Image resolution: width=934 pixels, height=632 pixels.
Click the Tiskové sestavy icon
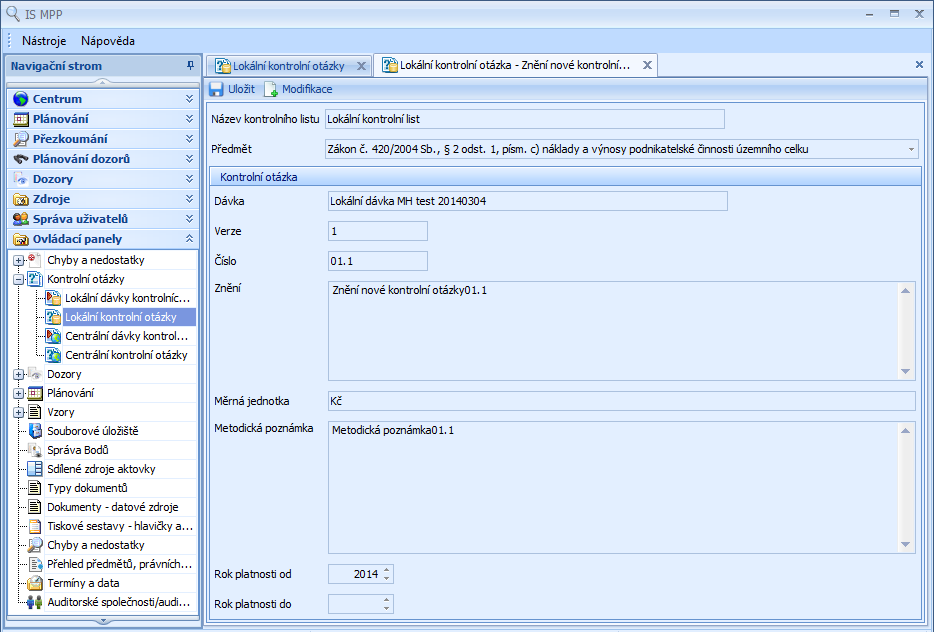click(x=35, y=526)
